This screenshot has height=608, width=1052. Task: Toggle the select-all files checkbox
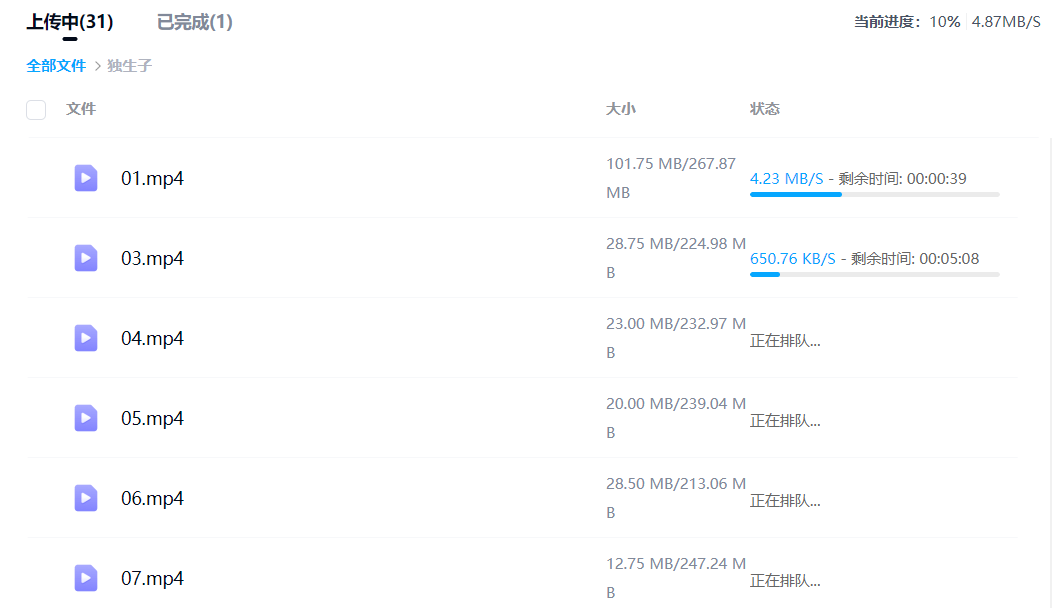click(36, 109)
